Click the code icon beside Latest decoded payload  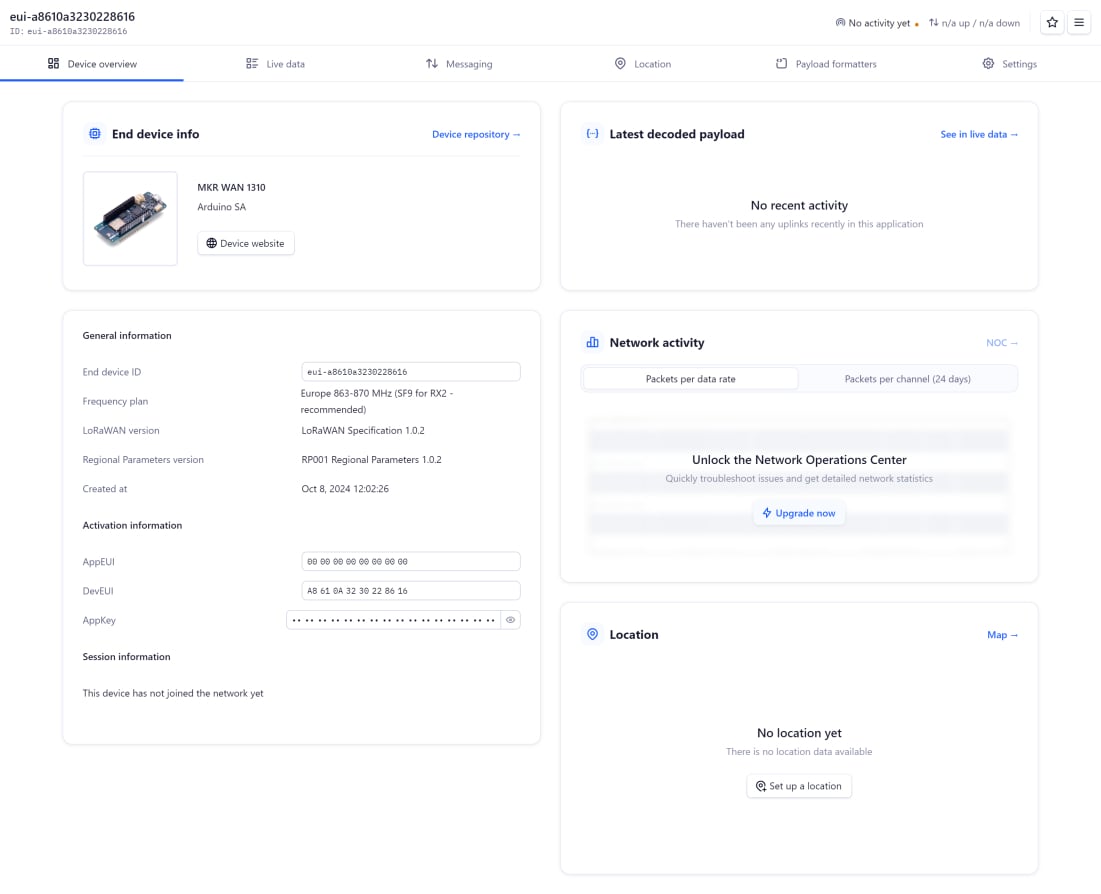[593, 132]
